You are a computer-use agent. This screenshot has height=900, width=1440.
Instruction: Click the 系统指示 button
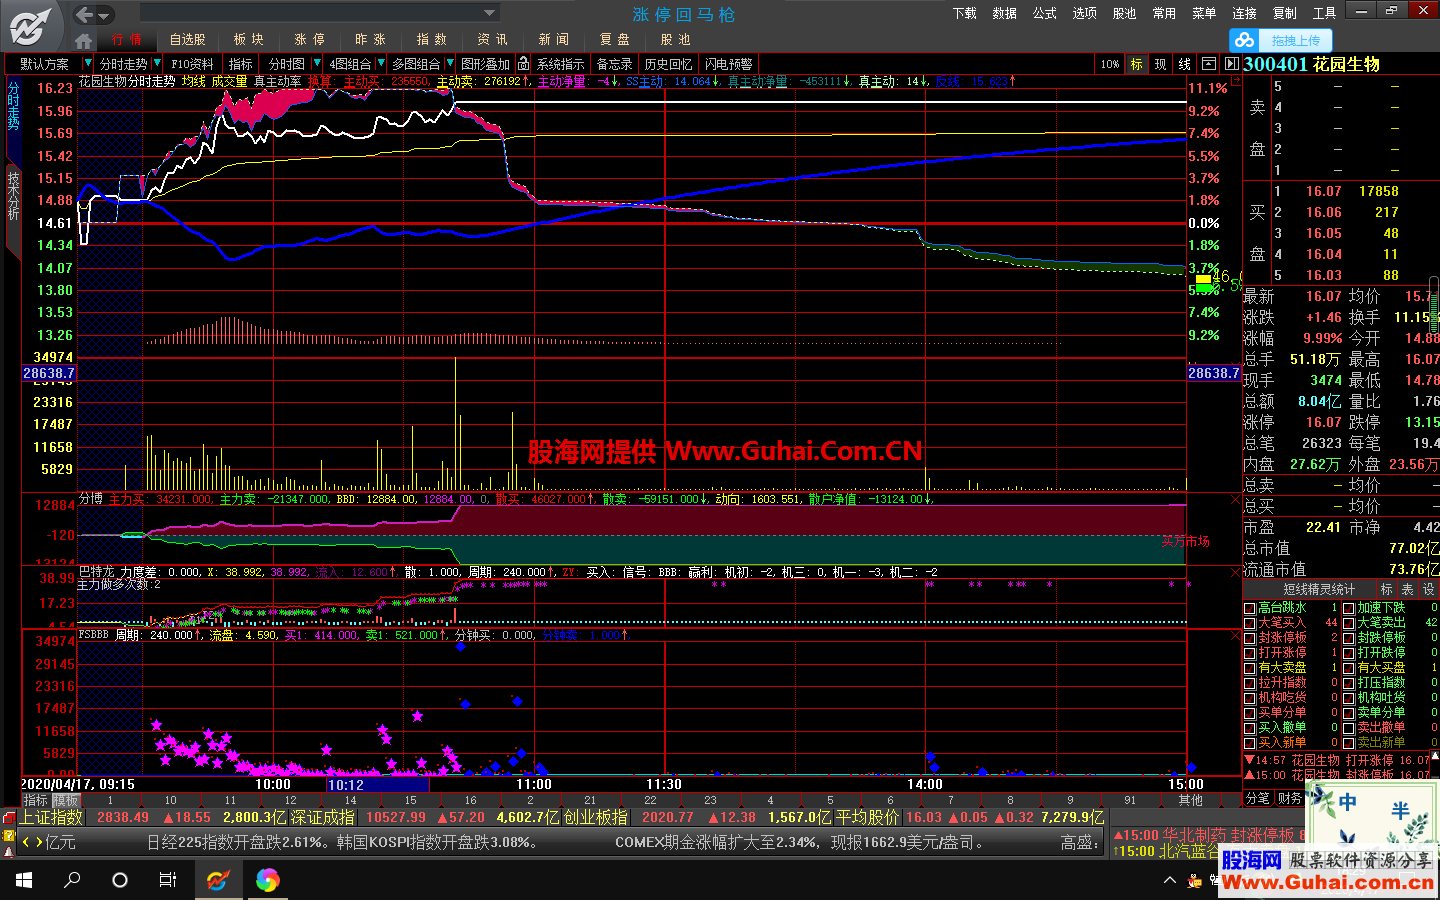coord(560,63)
